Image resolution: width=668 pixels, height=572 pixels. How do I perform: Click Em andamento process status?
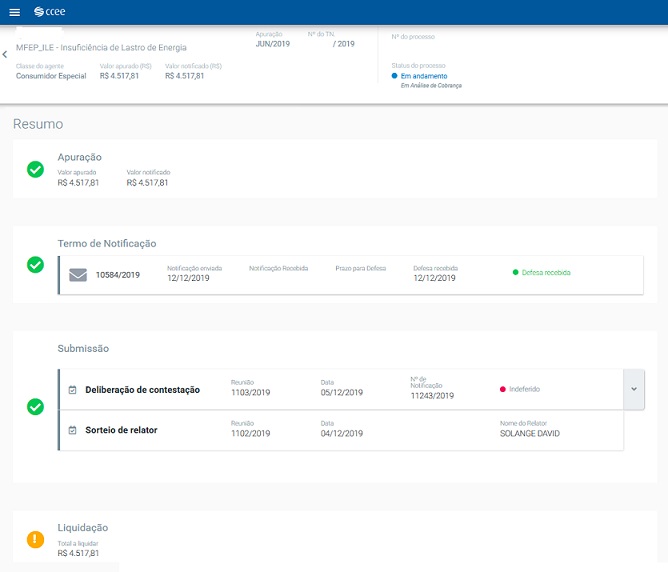click(423, 76)
